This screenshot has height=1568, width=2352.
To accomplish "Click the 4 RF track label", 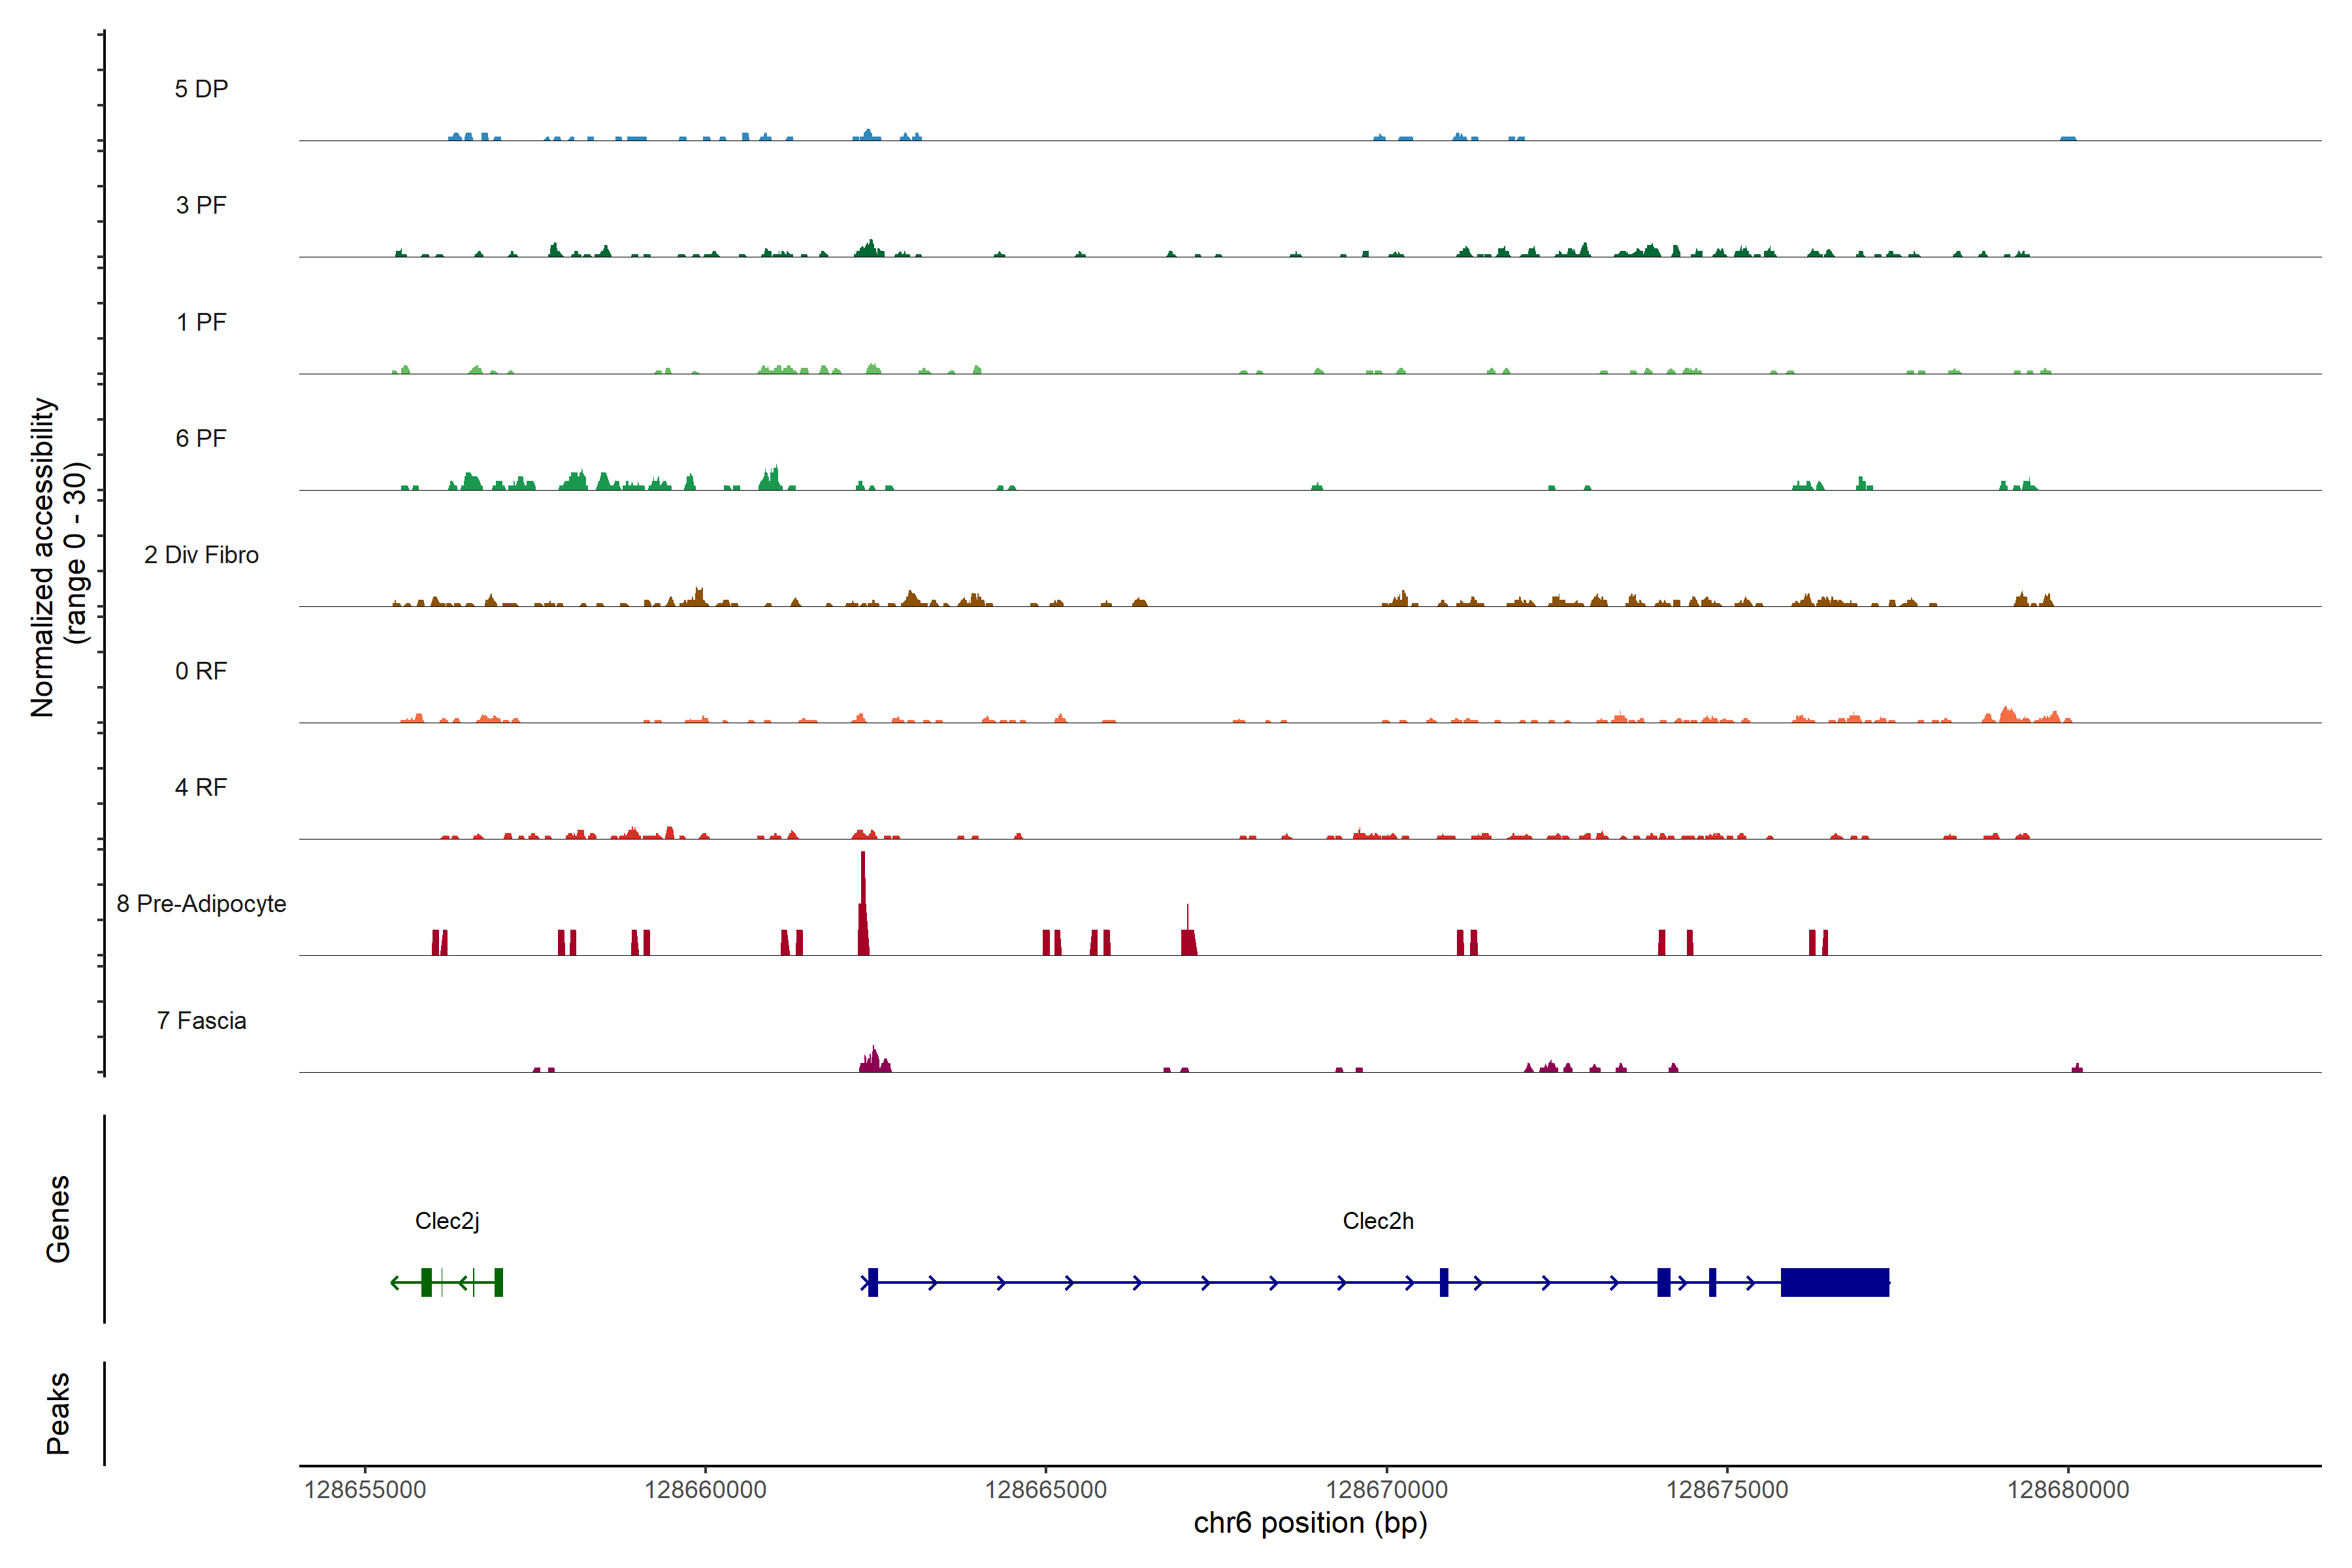I will click(201, 787).
